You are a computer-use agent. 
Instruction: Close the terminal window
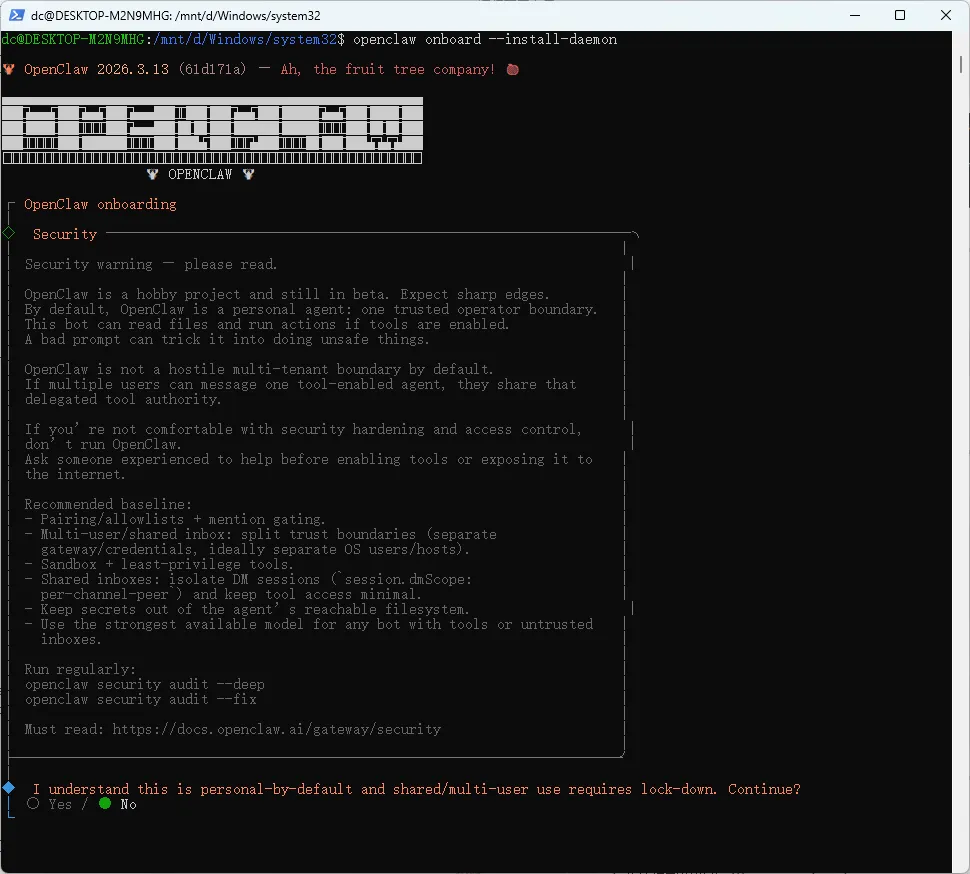click(946, 15)
